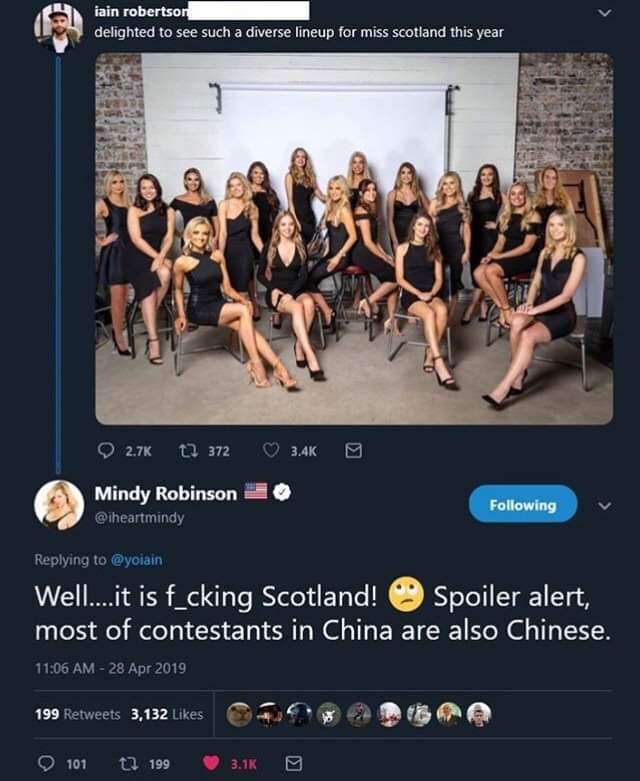Open chevron menu next to Following button
Image resolution: width=640 pixels, height=781 pixels.
pos(604,506)
